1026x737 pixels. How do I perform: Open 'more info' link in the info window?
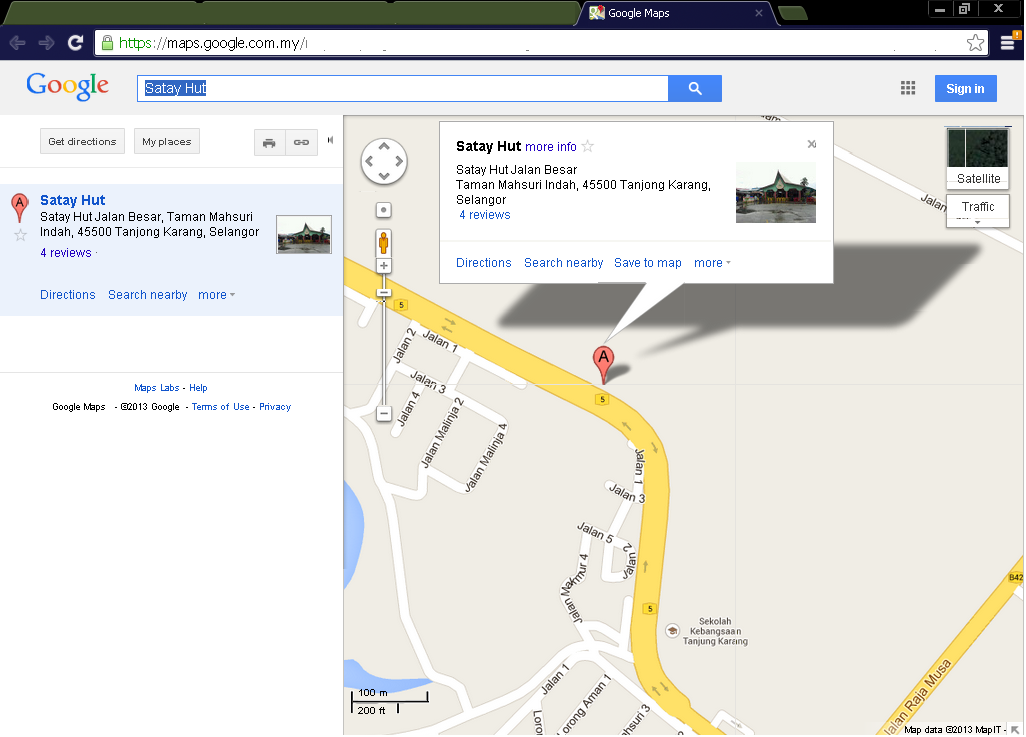(x=551, y=147)
